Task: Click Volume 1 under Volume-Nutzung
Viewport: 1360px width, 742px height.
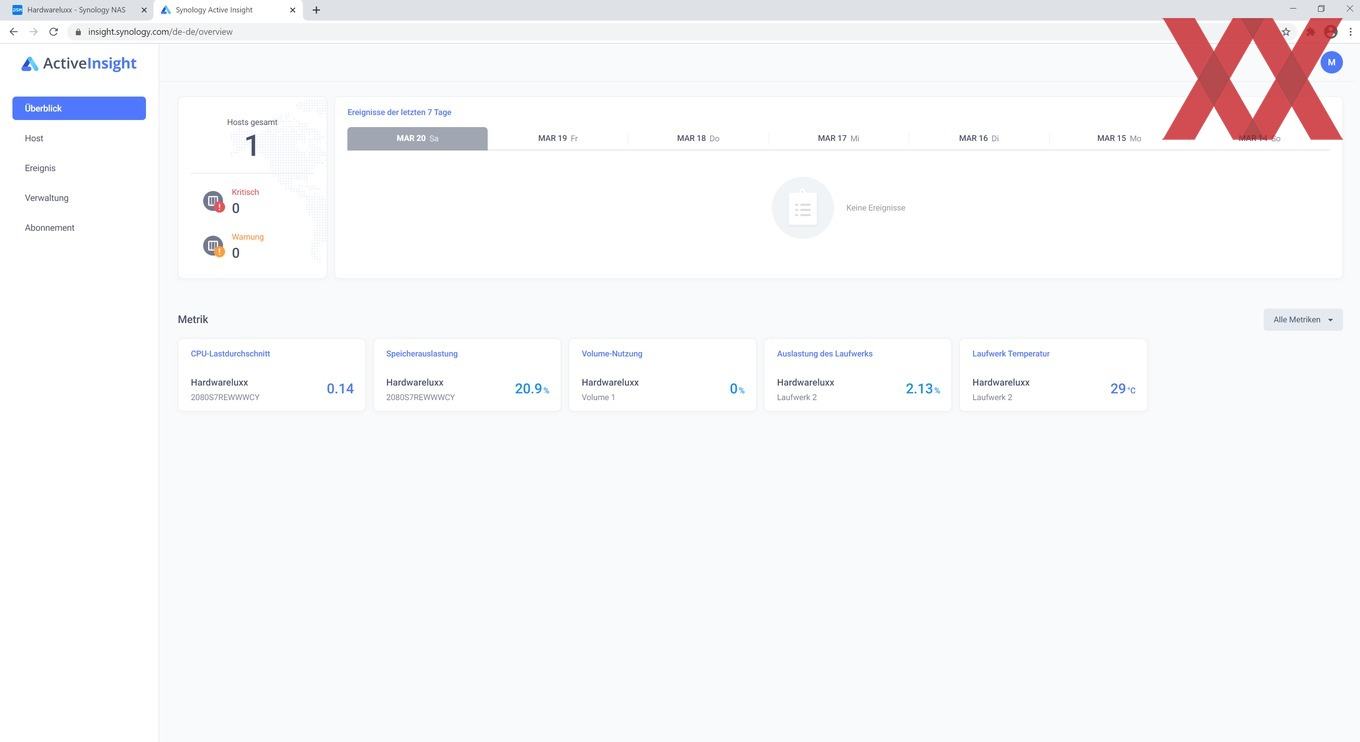Action: point(598,397)
